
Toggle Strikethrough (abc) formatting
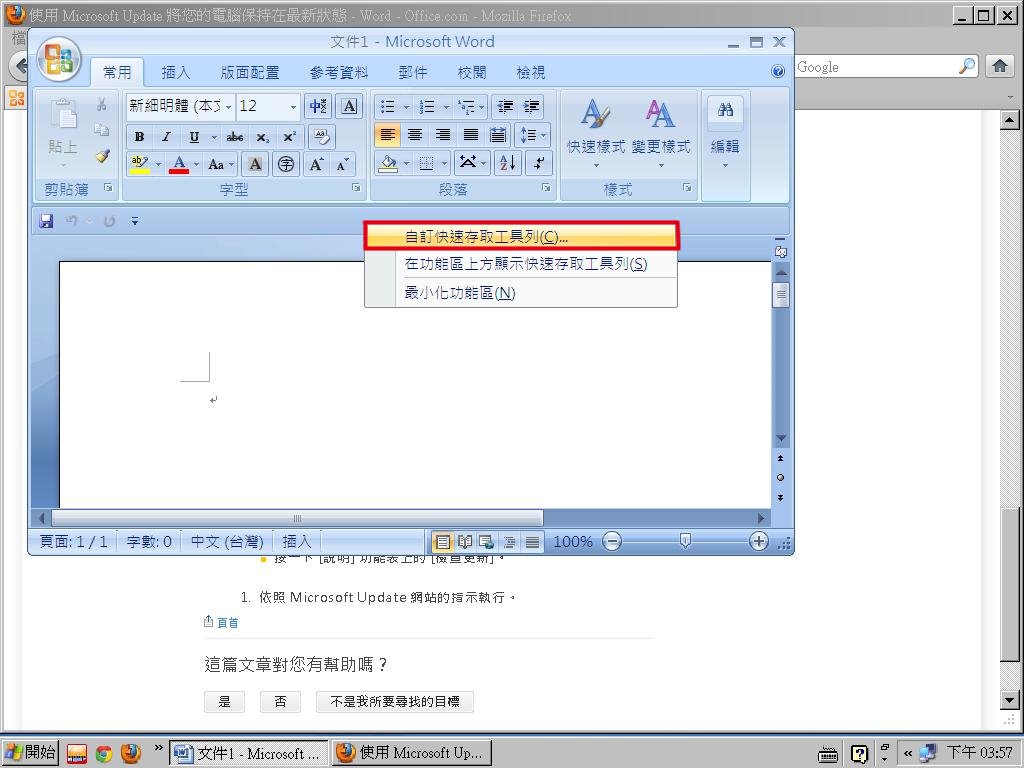click(x=235, y=137)
